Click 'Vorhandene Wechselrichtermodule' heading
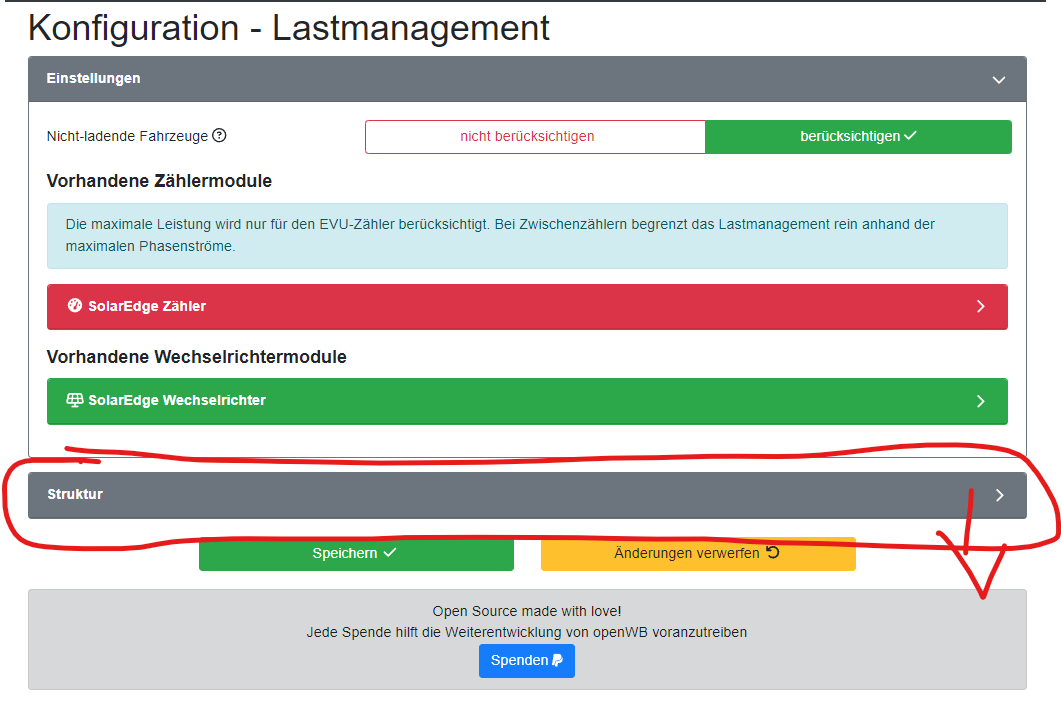The image size is (1061, 706). click(x=196, y=357)
